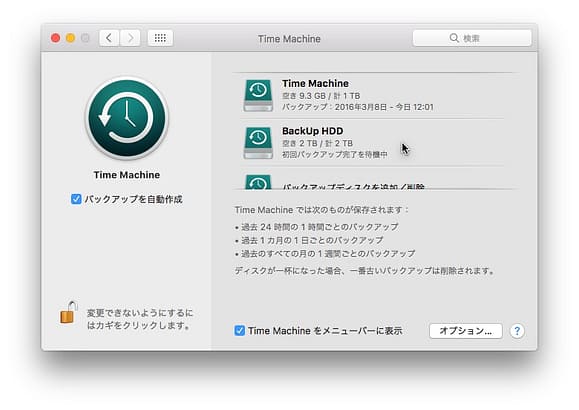Toggle Time Machine をメニューバーに表示 checkbox
Screen dimensions: 579x410
239,331
